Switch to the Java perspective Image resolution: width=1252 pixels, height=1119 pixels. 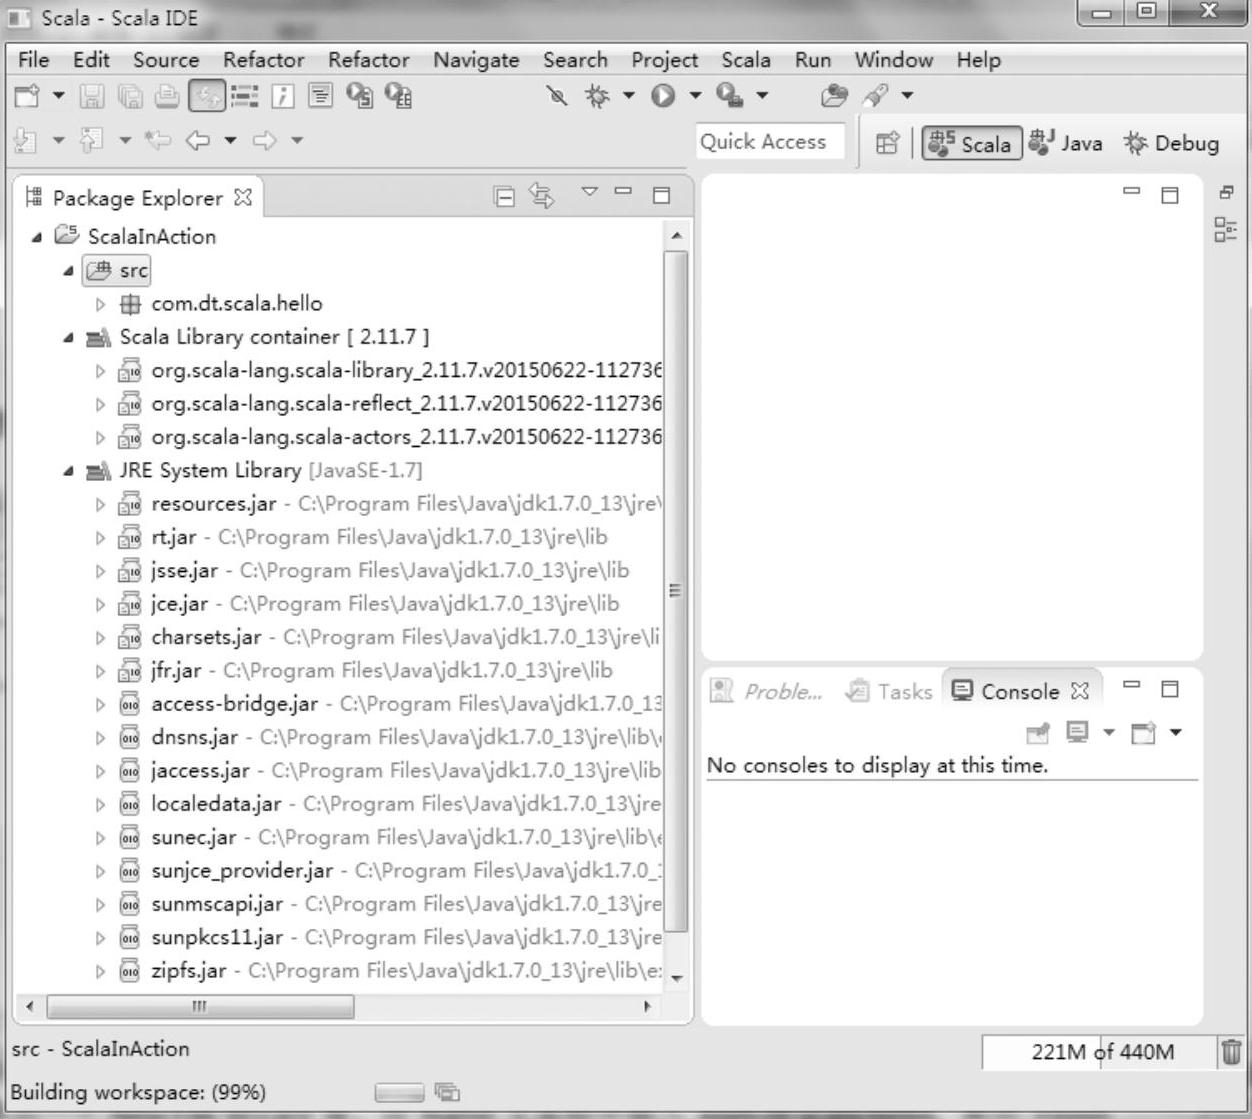[x=1066, y=143]
